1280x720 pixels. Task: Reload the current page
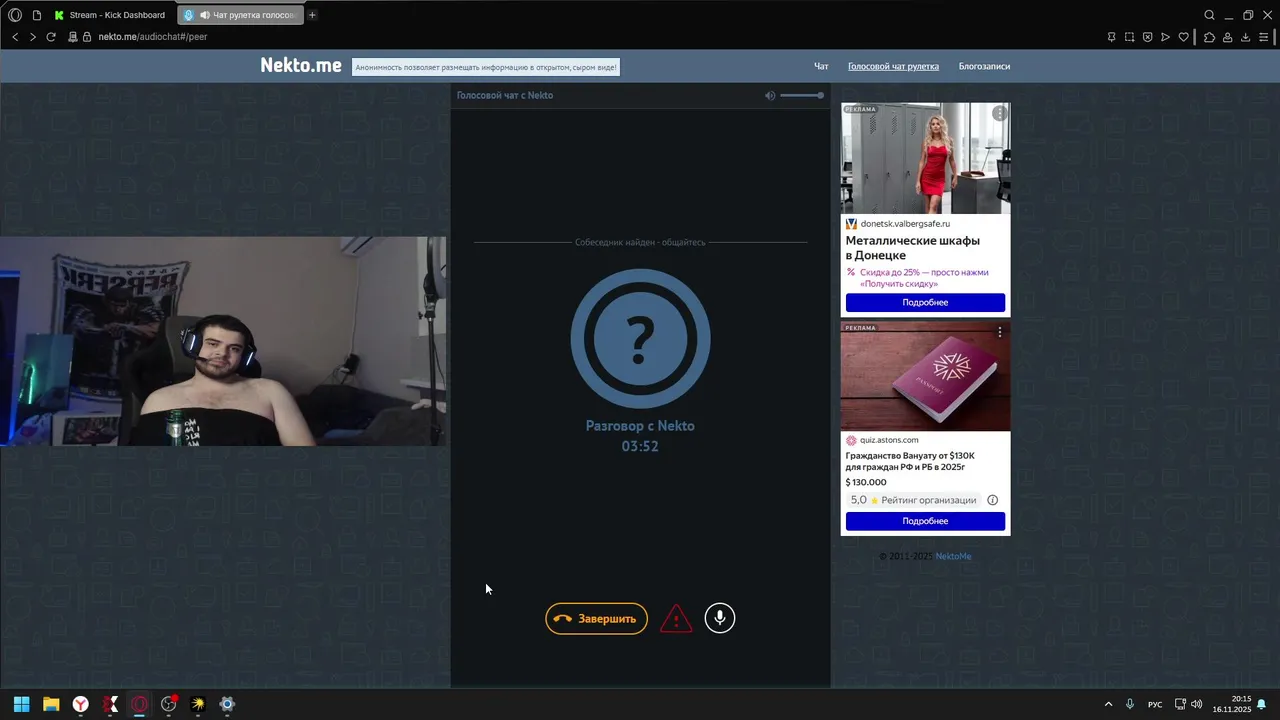51,37
